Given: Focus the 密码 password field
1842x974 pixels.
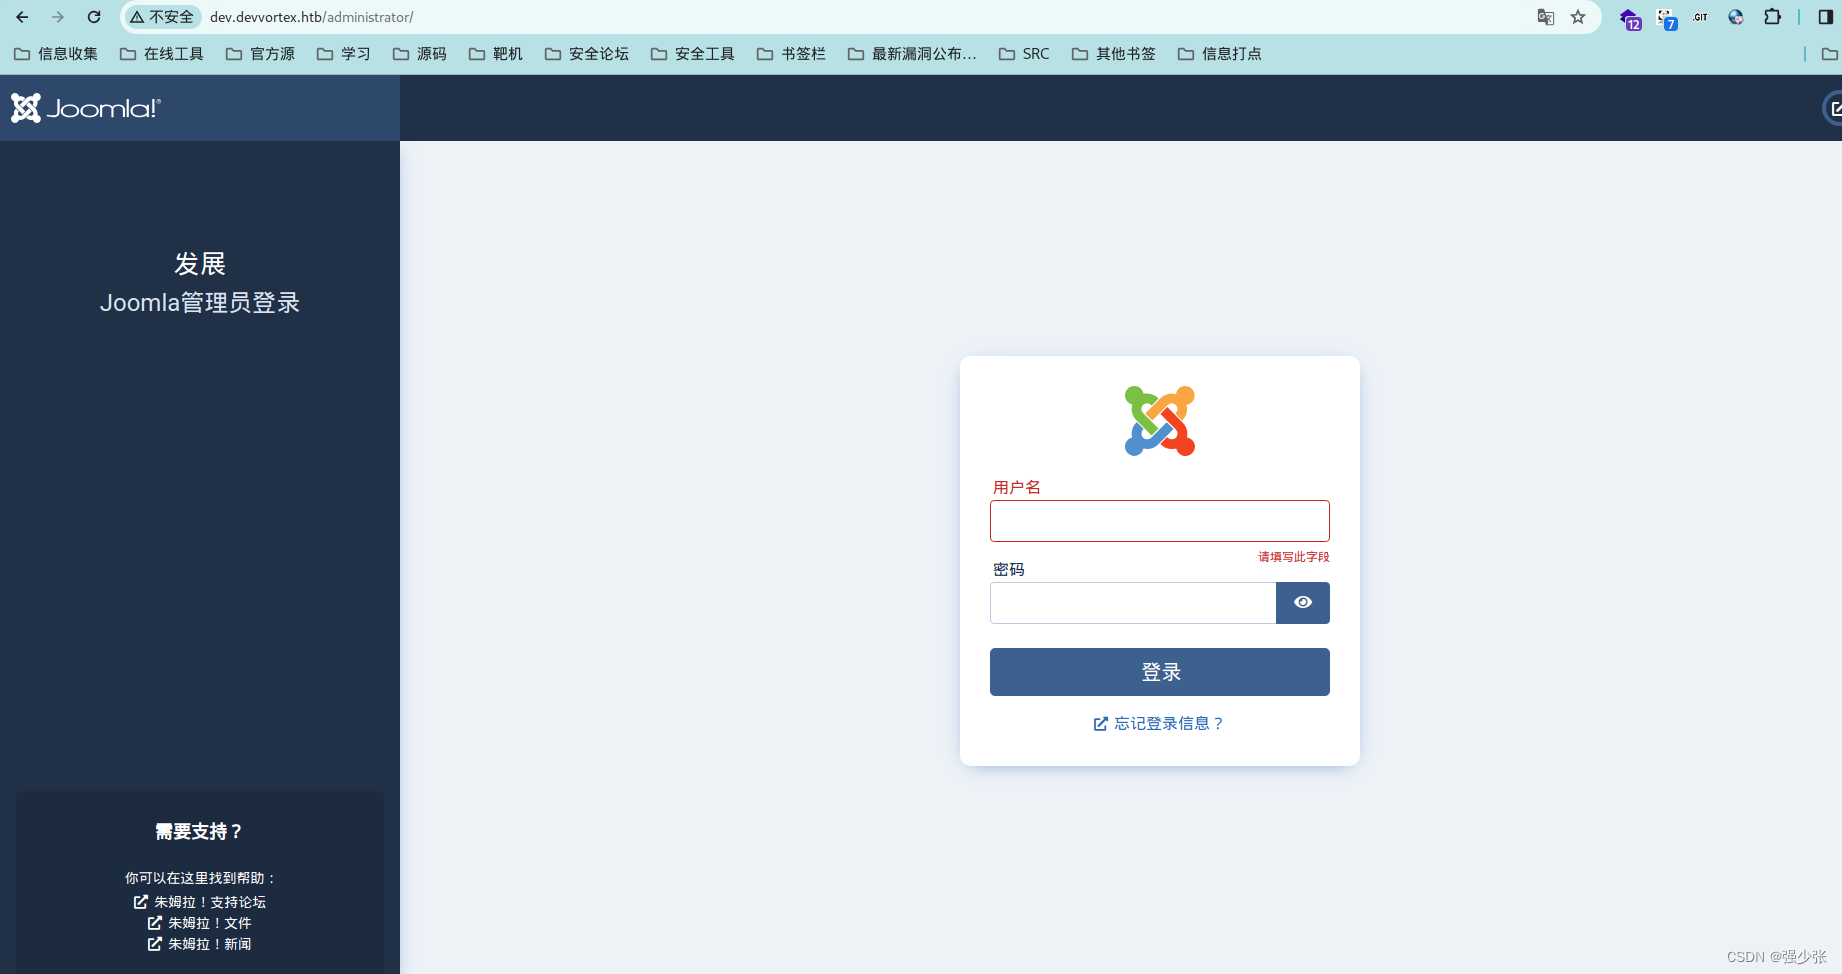Looking at the screenshot, I should (x=1133, y=603).
